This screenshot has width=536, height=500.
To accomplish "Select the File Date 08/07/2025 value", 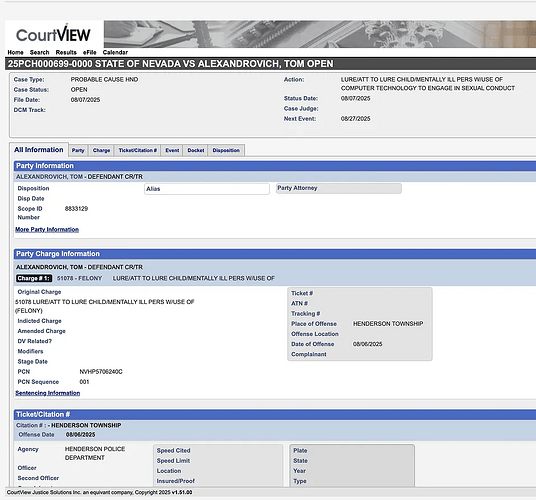I will pos(85,100).
